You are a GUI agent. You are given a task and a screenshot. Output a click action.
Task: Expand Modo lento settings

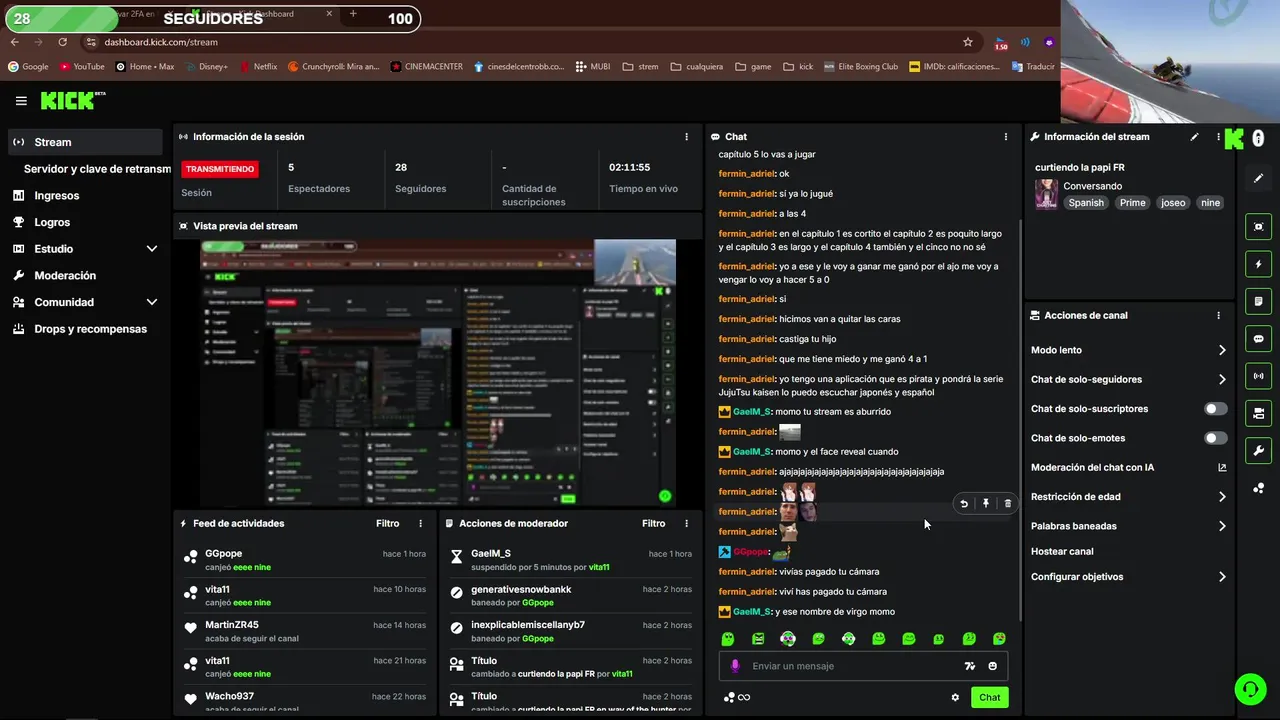click(1222, 350)
